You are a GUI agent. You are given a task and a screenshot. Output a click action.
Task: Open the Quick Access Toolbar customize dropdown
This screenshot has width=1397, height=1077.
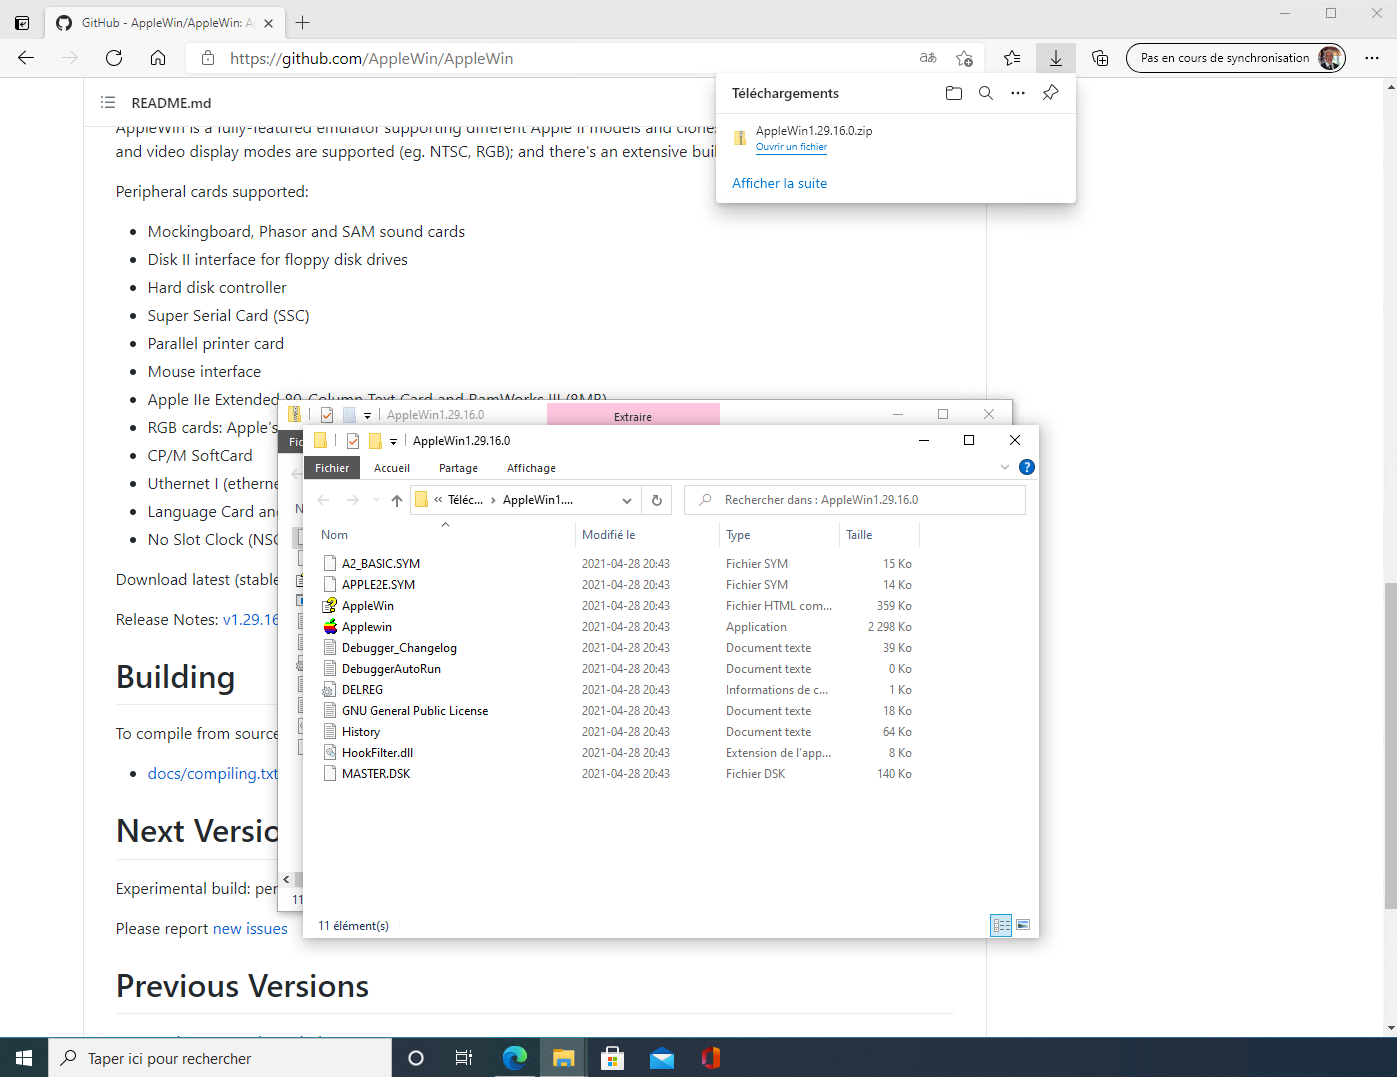[393, 441]
